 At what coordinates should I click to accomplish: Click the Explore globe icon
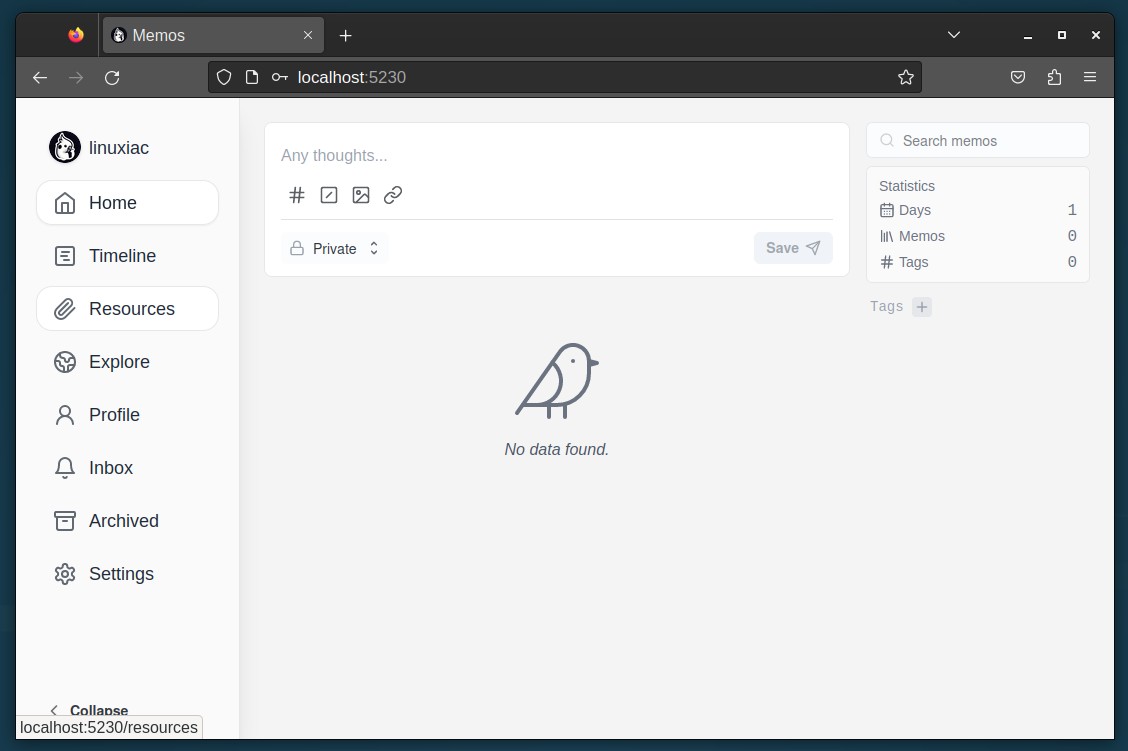[x=65, y=362]
